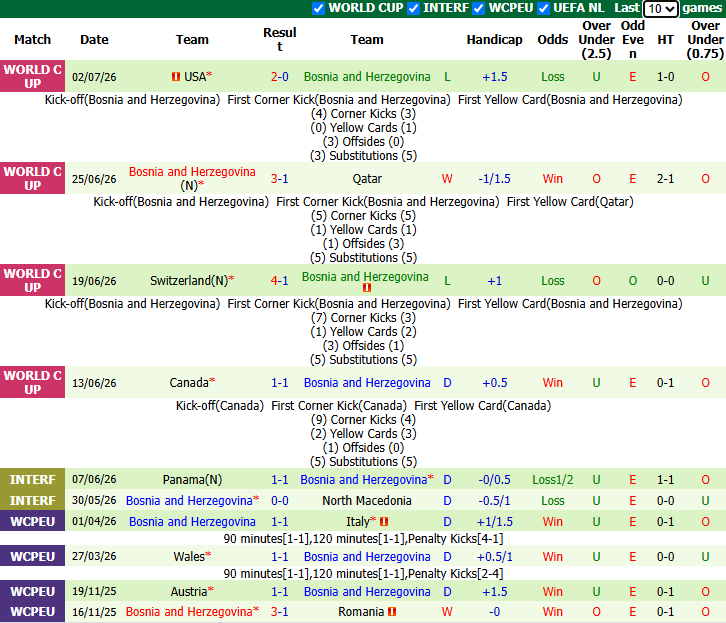Click the HT column header
726x623 pixels.
click(x=665, y=40)
